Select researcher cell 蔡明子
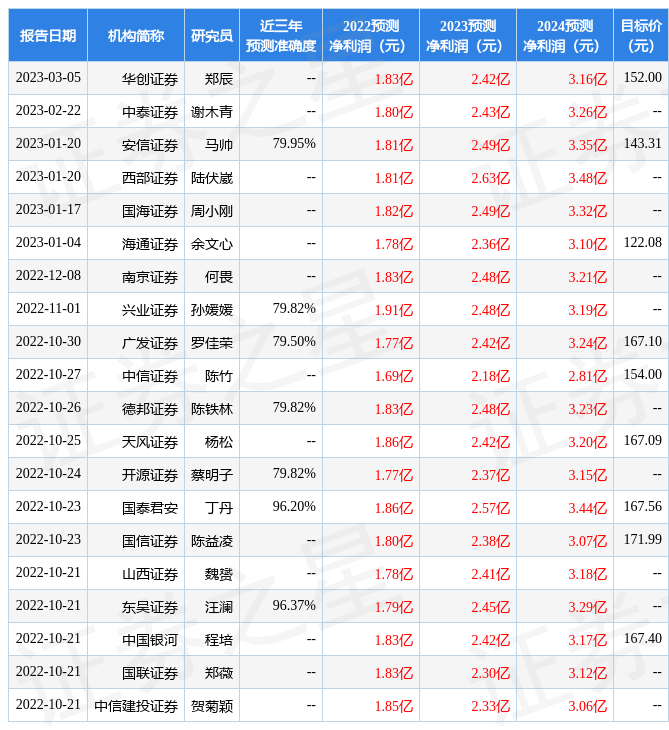Viewport: 669px width, 730px height. coord(212,475)
